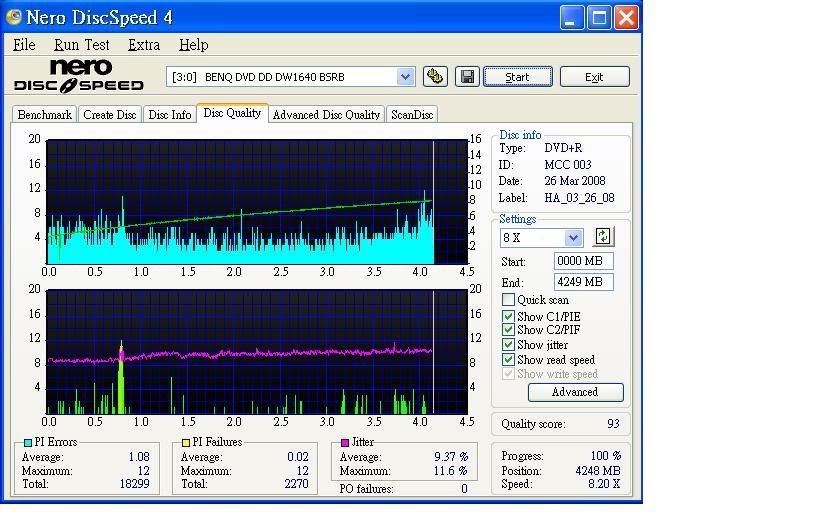The width and height of the screenshot is (840, 525).
Task: Click the disc ID MCC 003
Action: (x=568, y=164)
